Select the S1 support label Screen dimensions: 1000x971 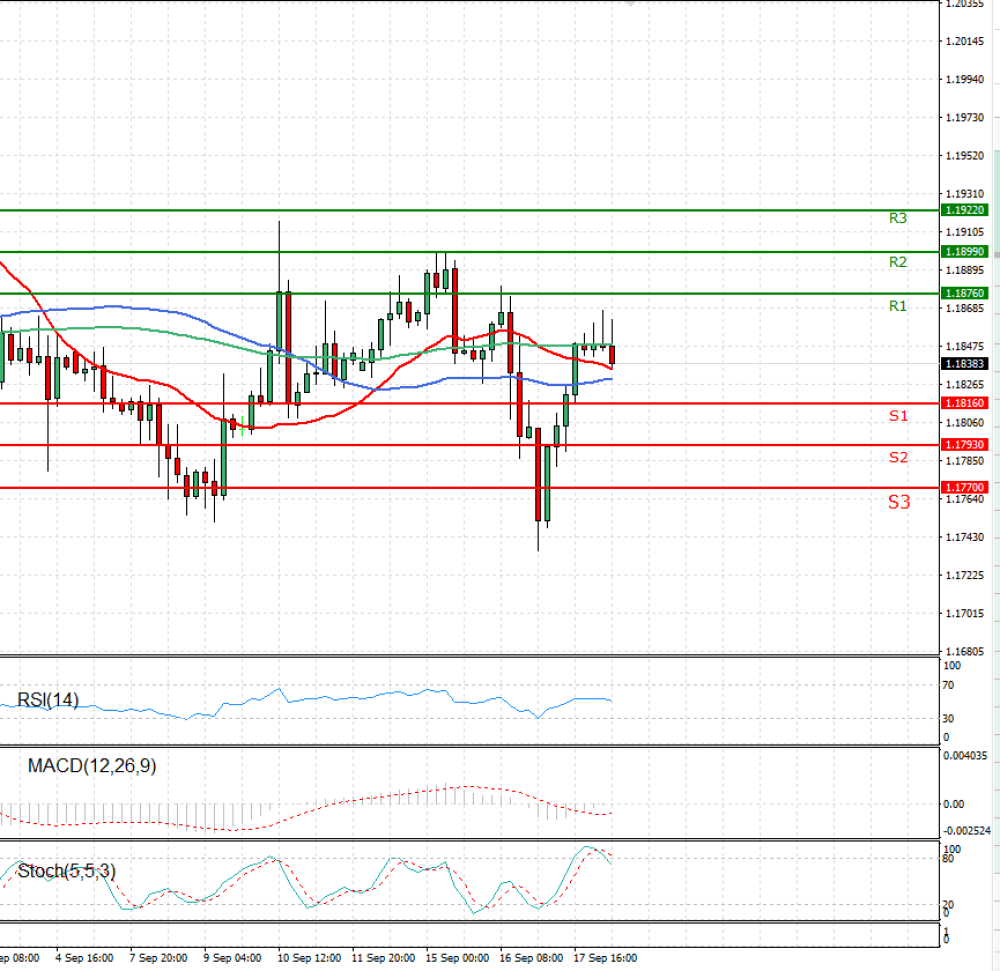click(898, 416)
